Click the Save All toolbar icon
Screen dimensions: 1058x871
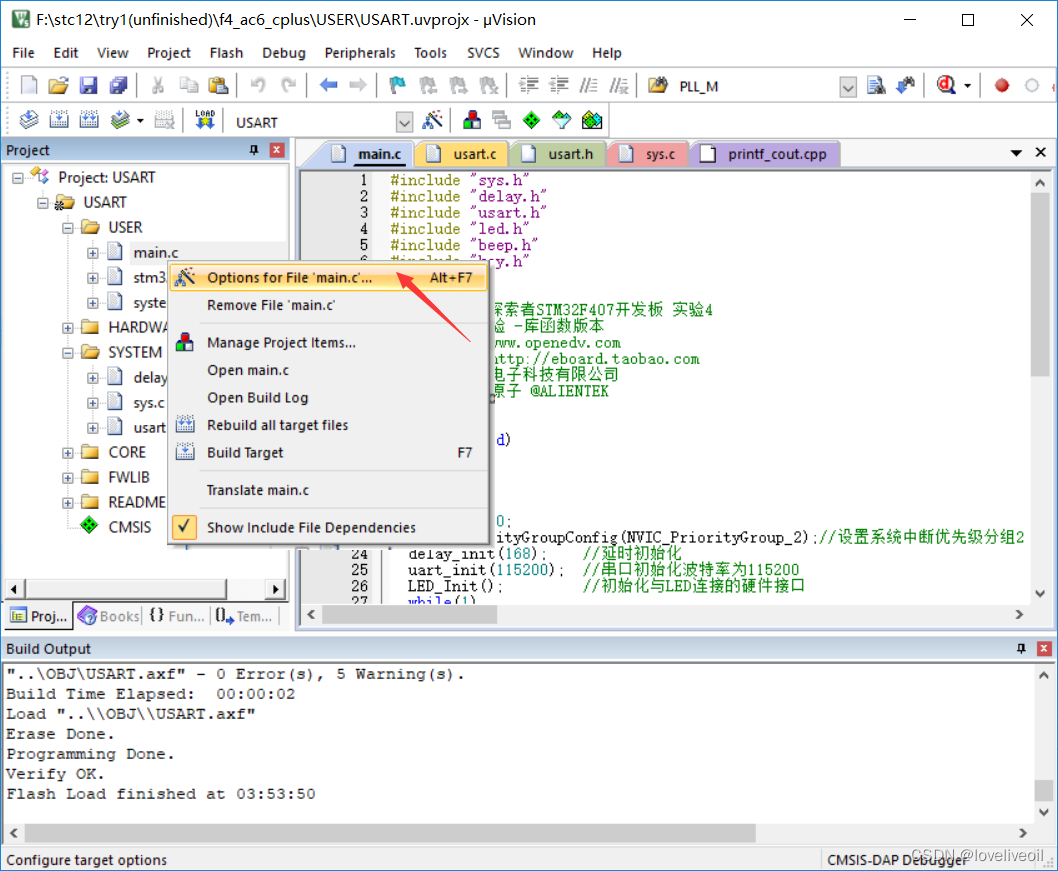tap(119, 86)
